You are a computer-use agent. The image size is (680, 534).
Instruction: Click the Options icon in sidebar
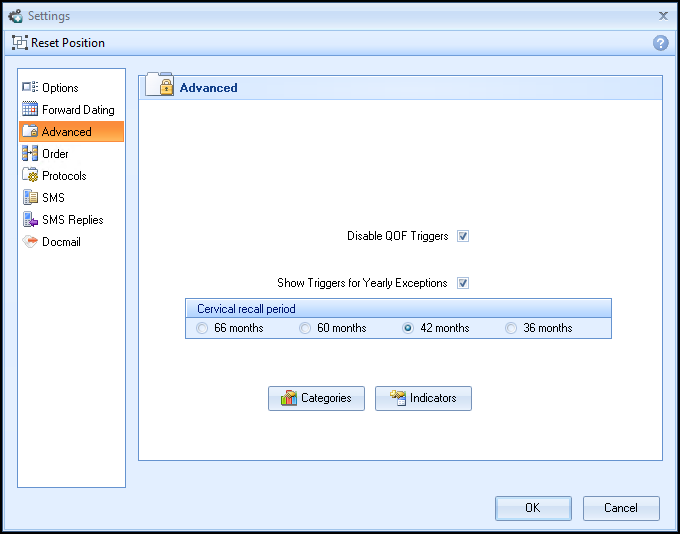coord(30,88)
